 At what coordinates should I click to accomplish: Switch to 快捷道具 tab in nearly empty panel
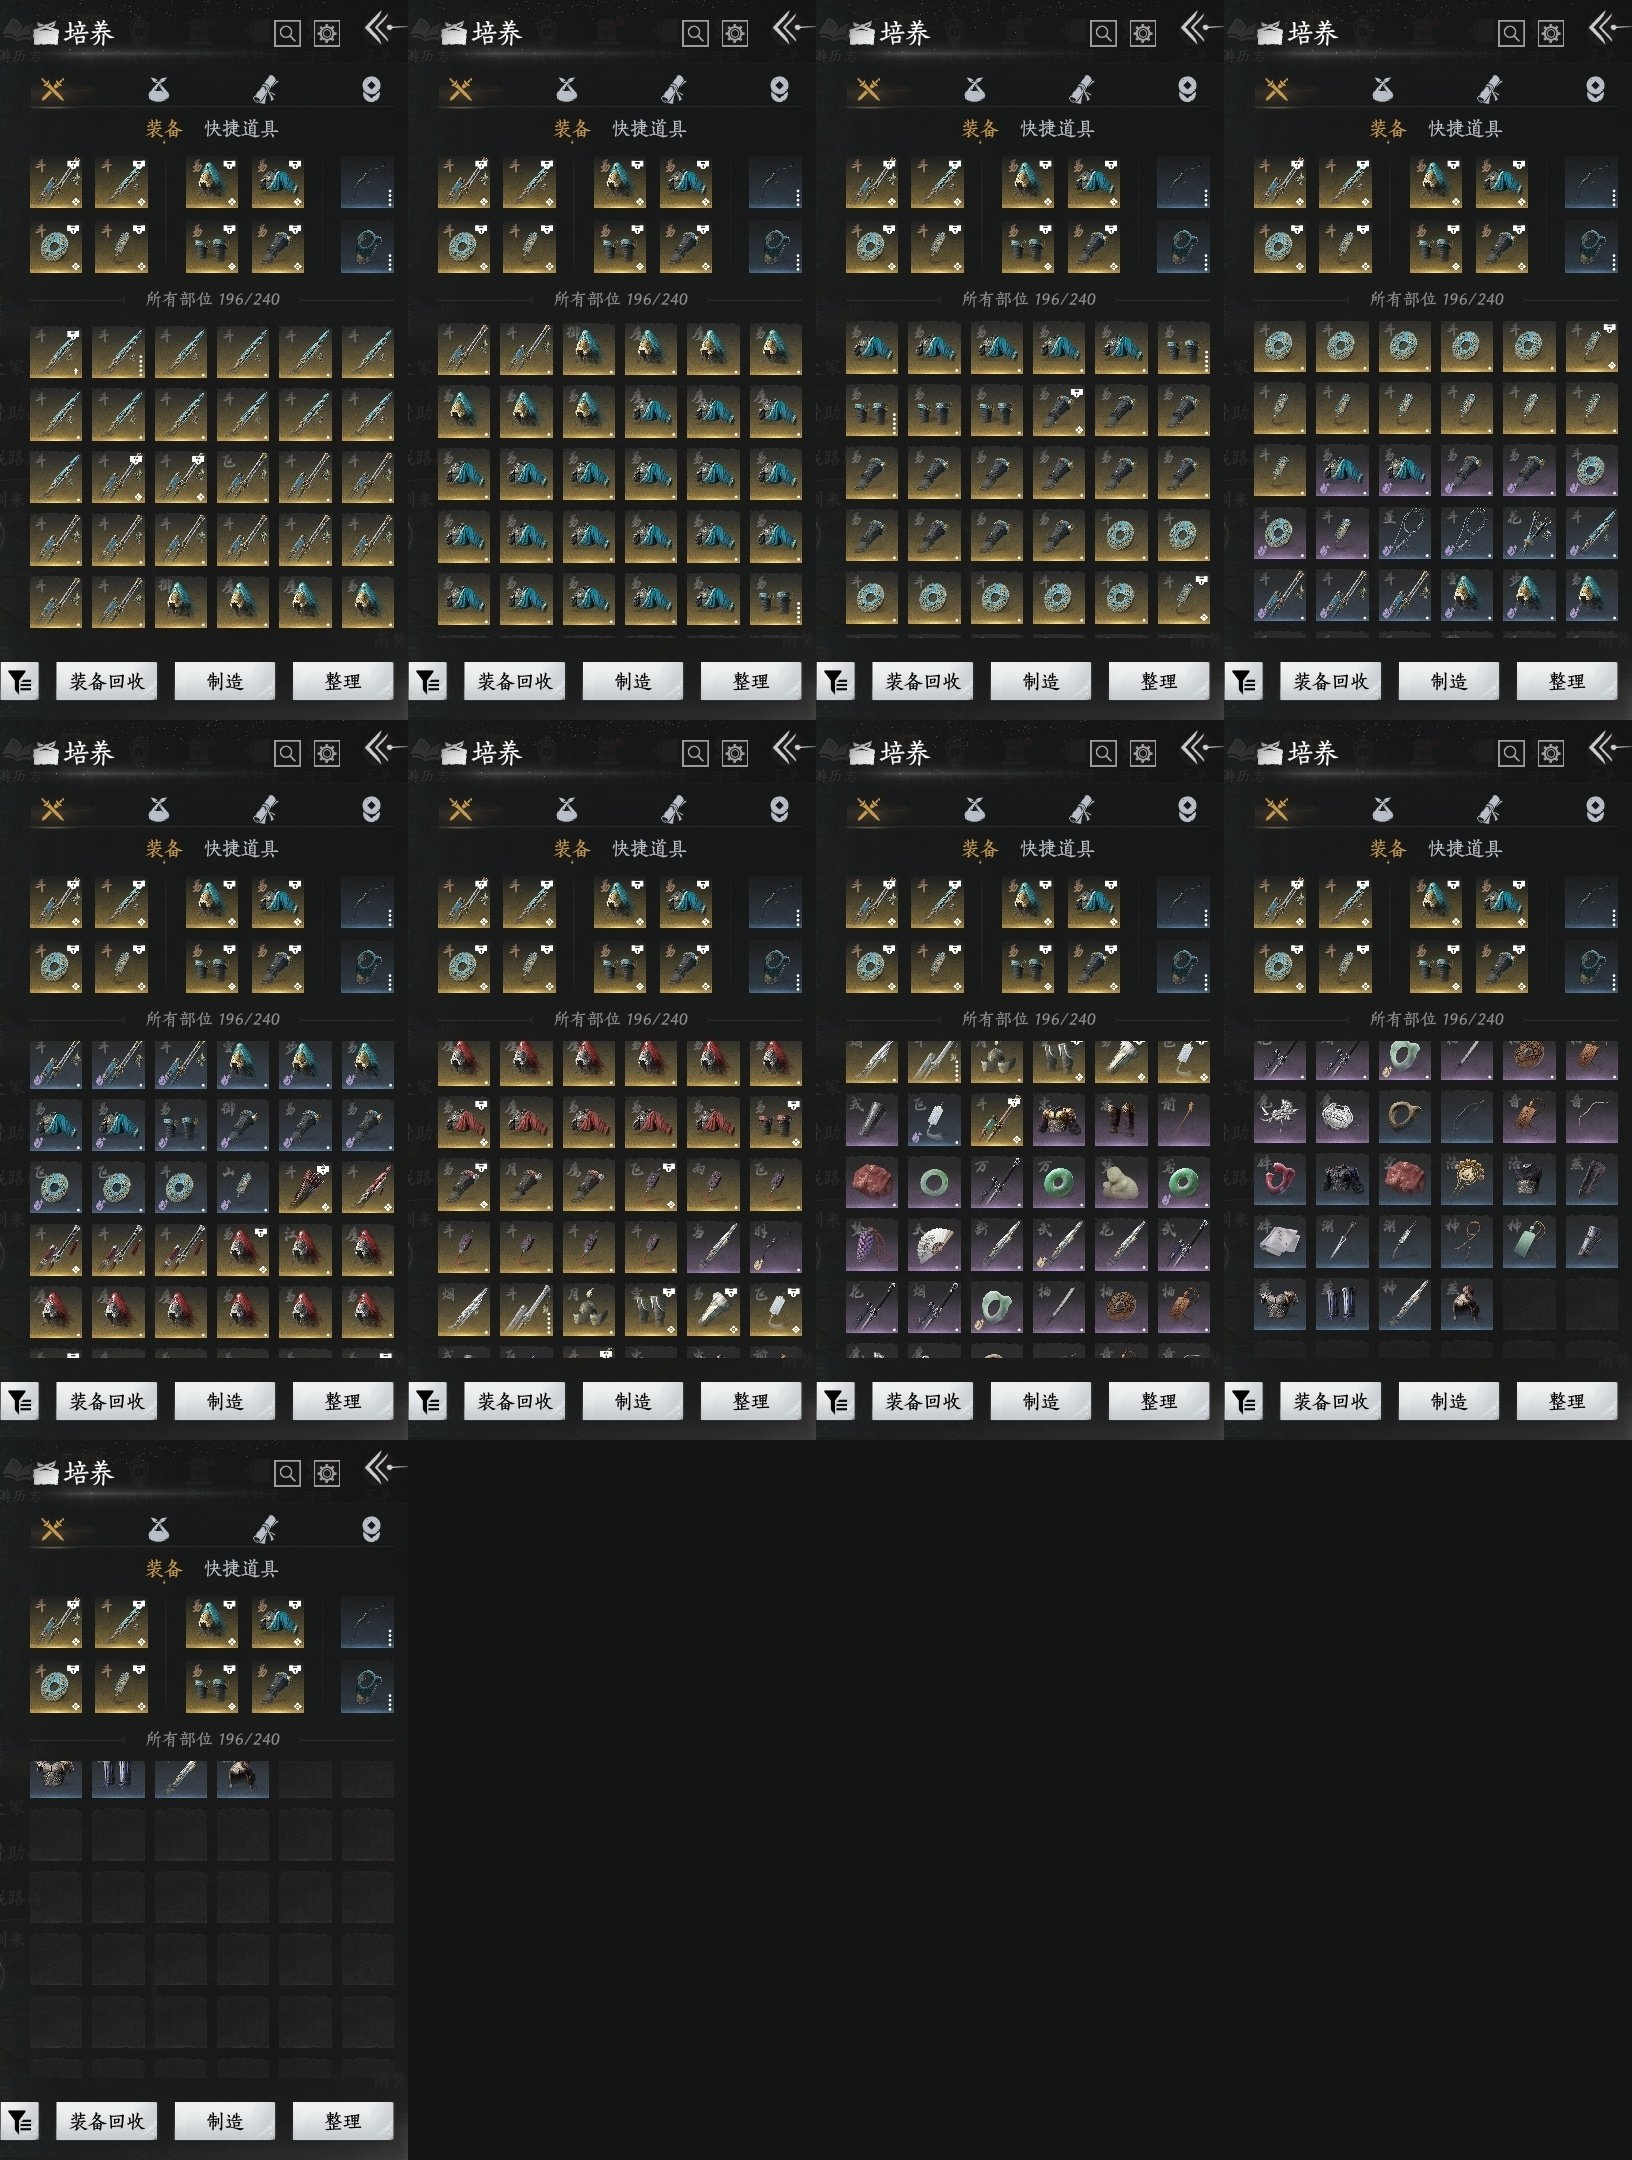pyautogui.click(x=241, y=1568)
